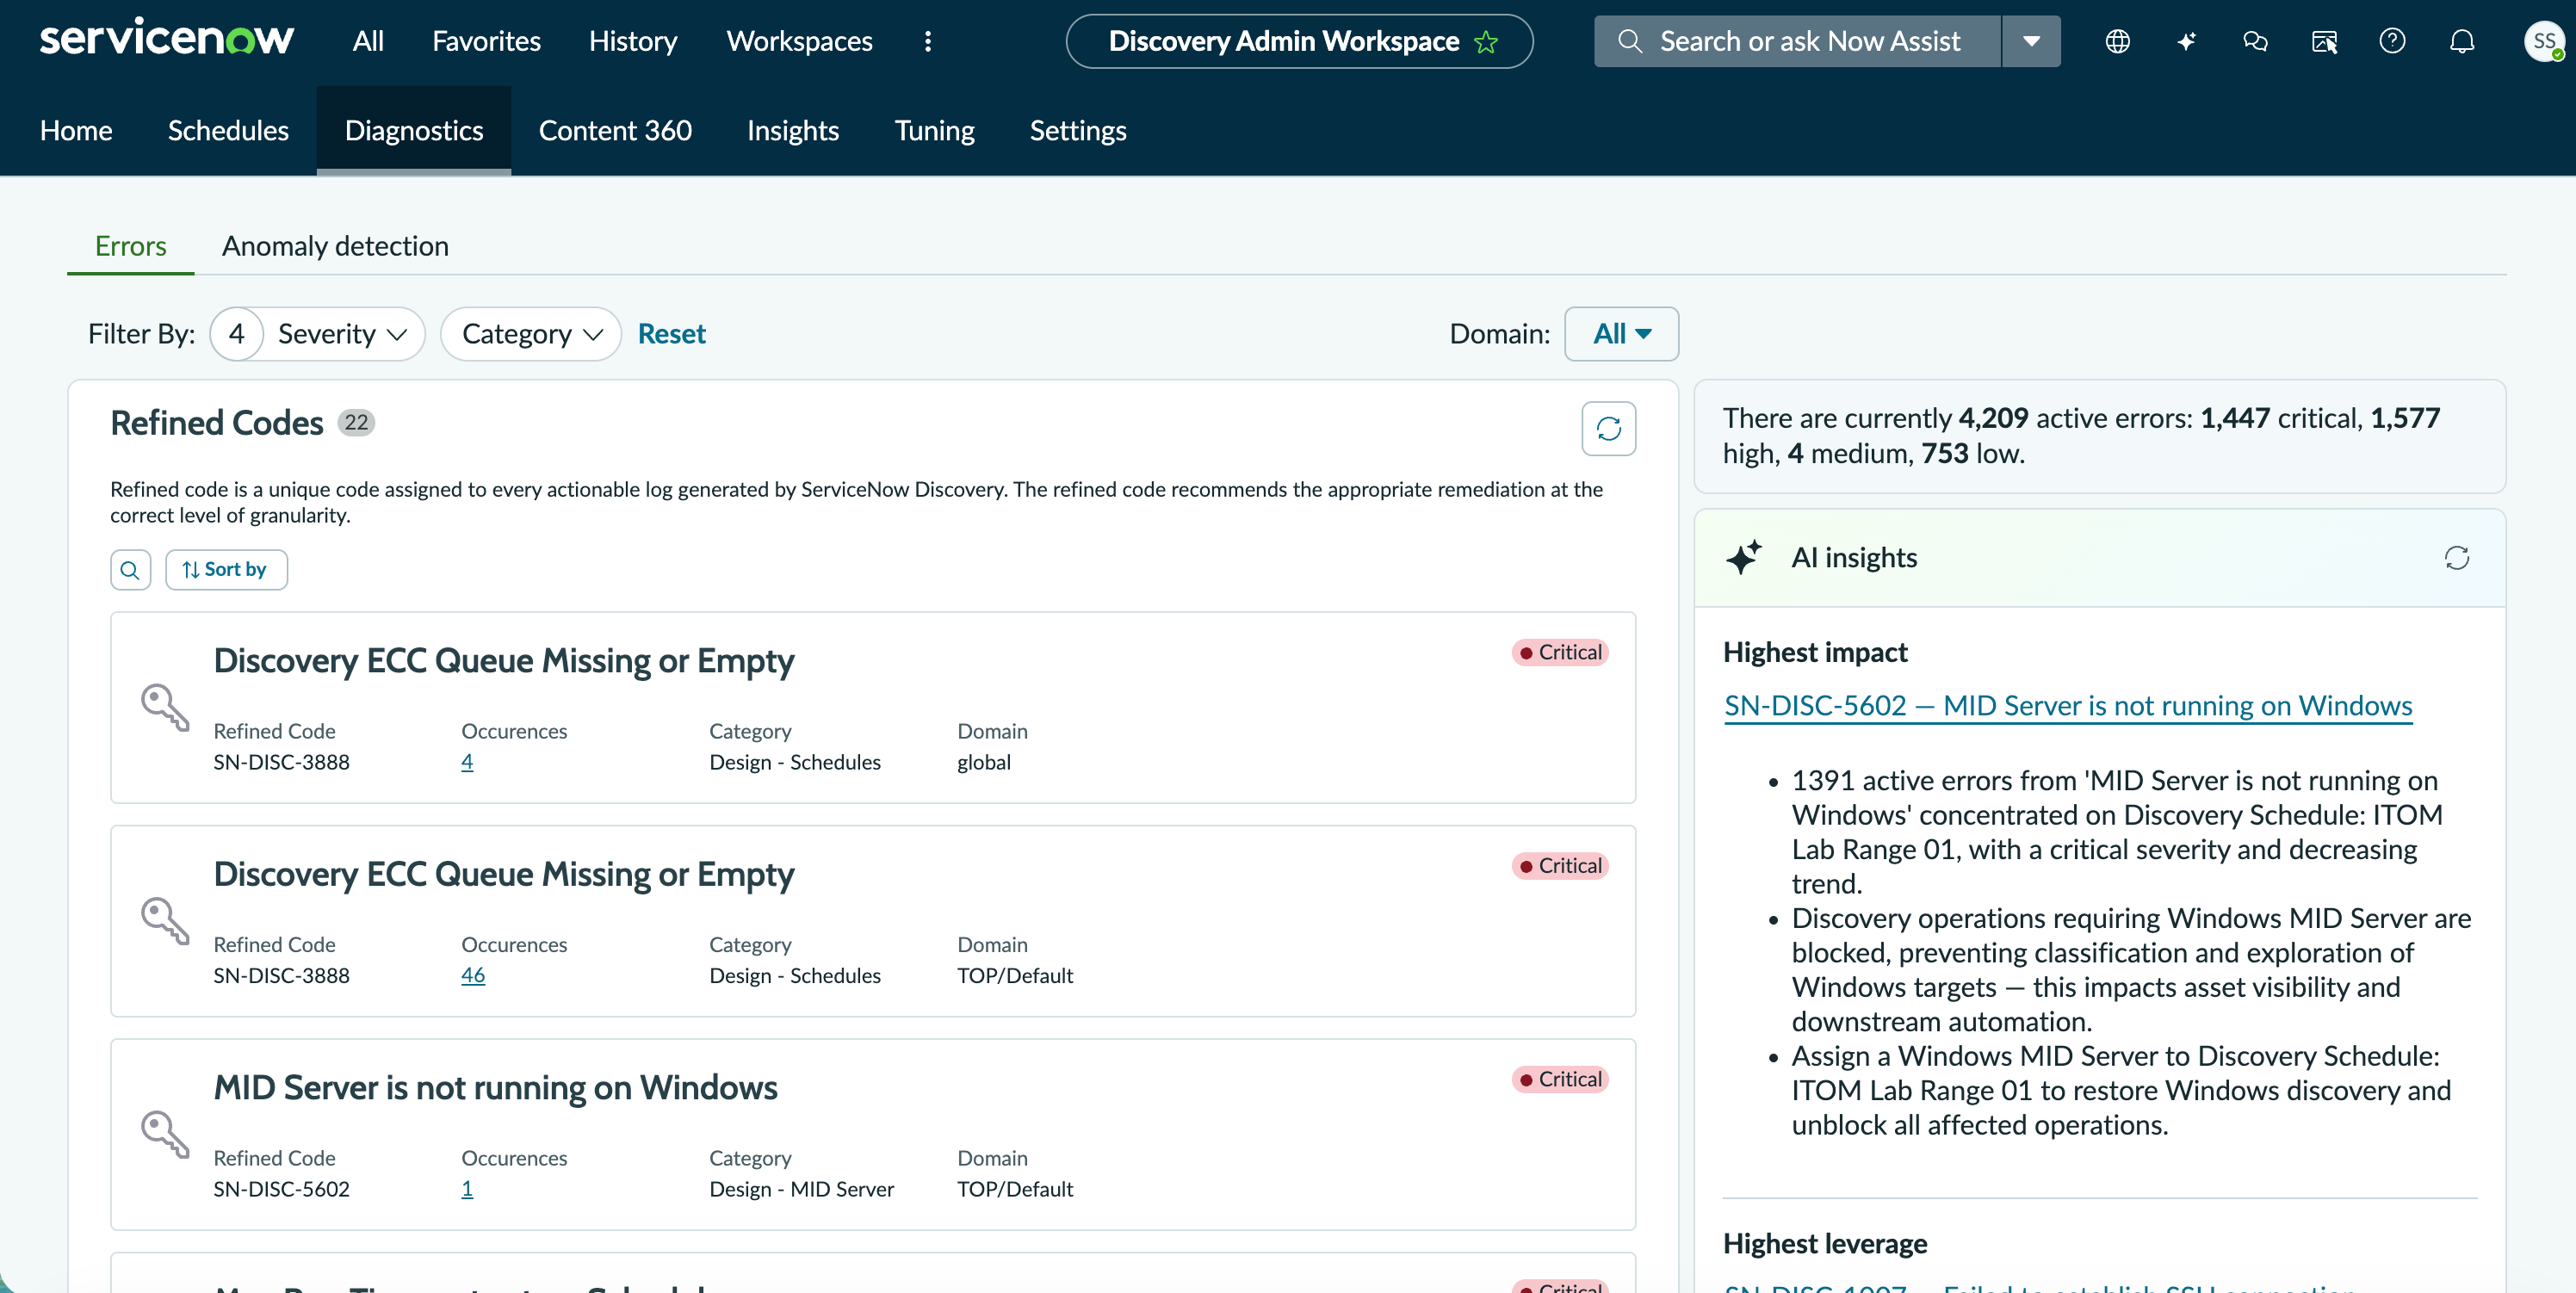Switch to the Content 360 tab
The image size is (2576, 1293).
click(x=615, y=130)
